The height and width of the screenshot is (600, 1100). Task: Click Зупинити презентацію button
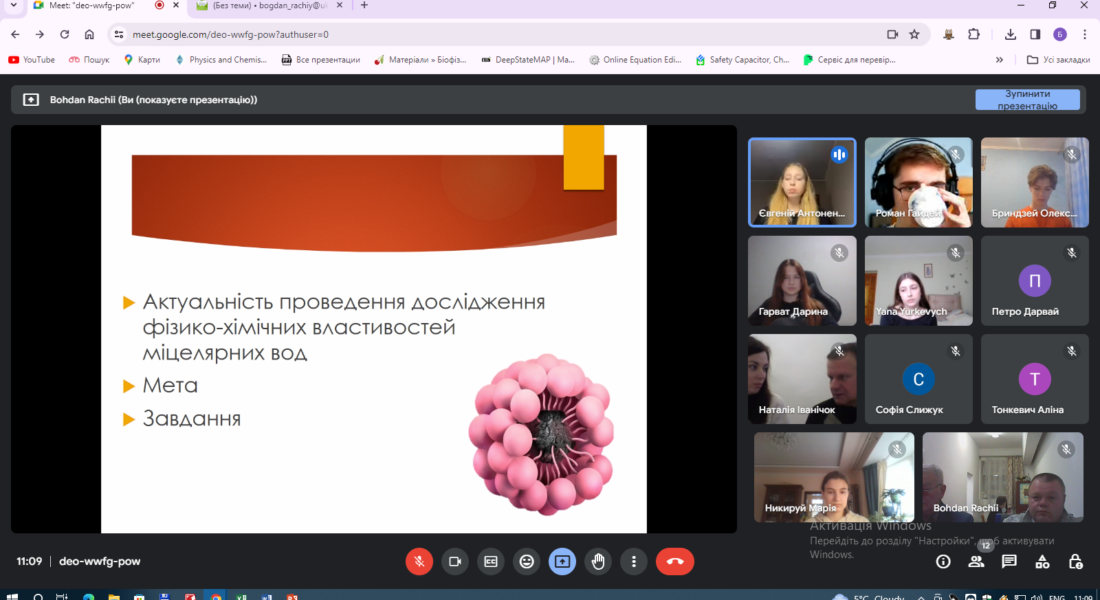[1027, 99]
